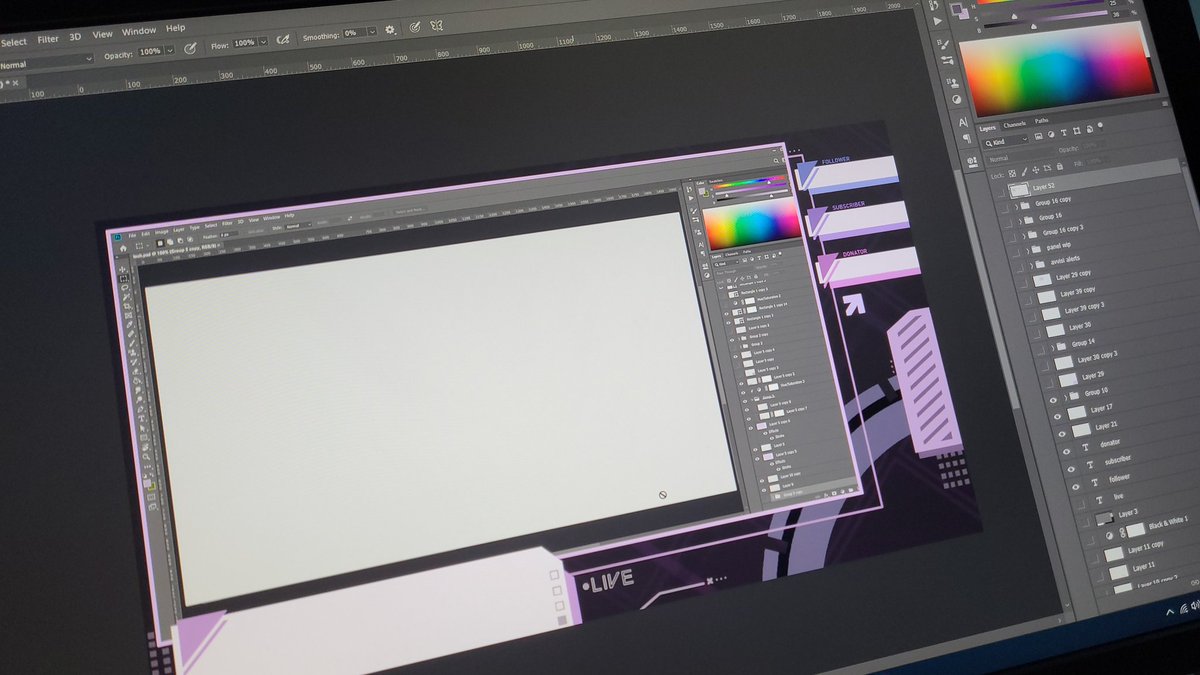Lock transparent pixels icon
This screenshot has height=675, width=1200.
coord(1012,173)
